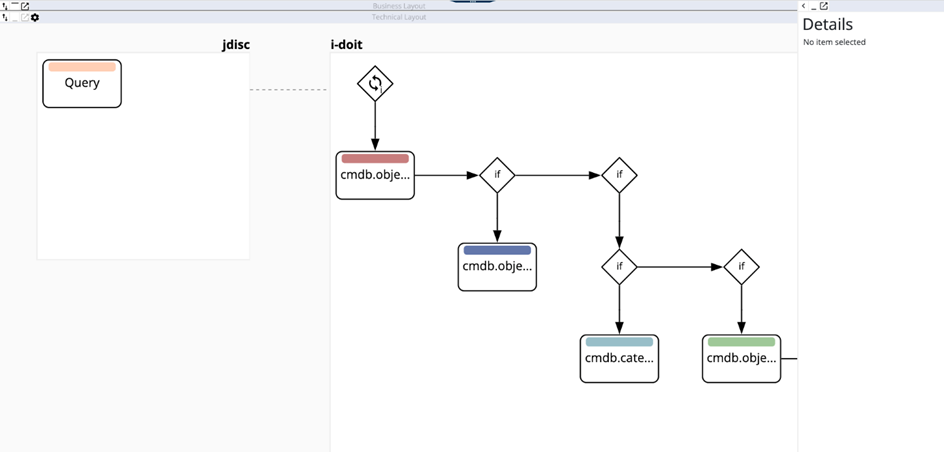Switch to the Business Layout header
Image resolution: width=944 pixels, height=452 pixels.
[399, 6]
